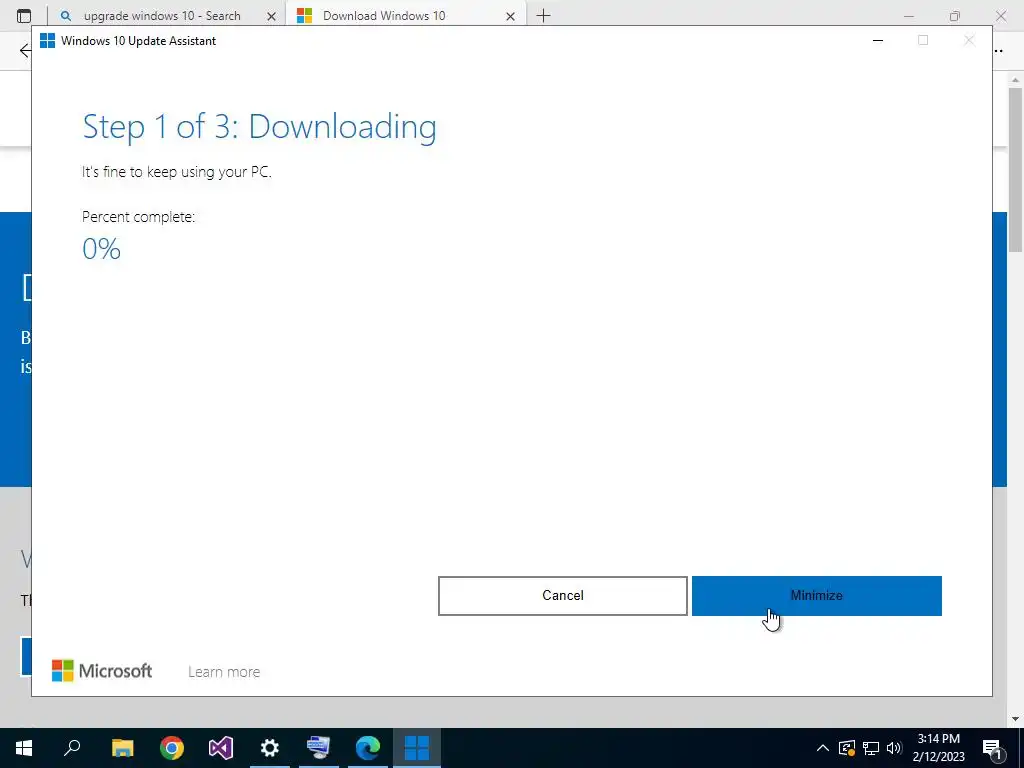This screenshot has height=768, width=1024.
Task: Go back in the Edge browser
Action: 25,50
